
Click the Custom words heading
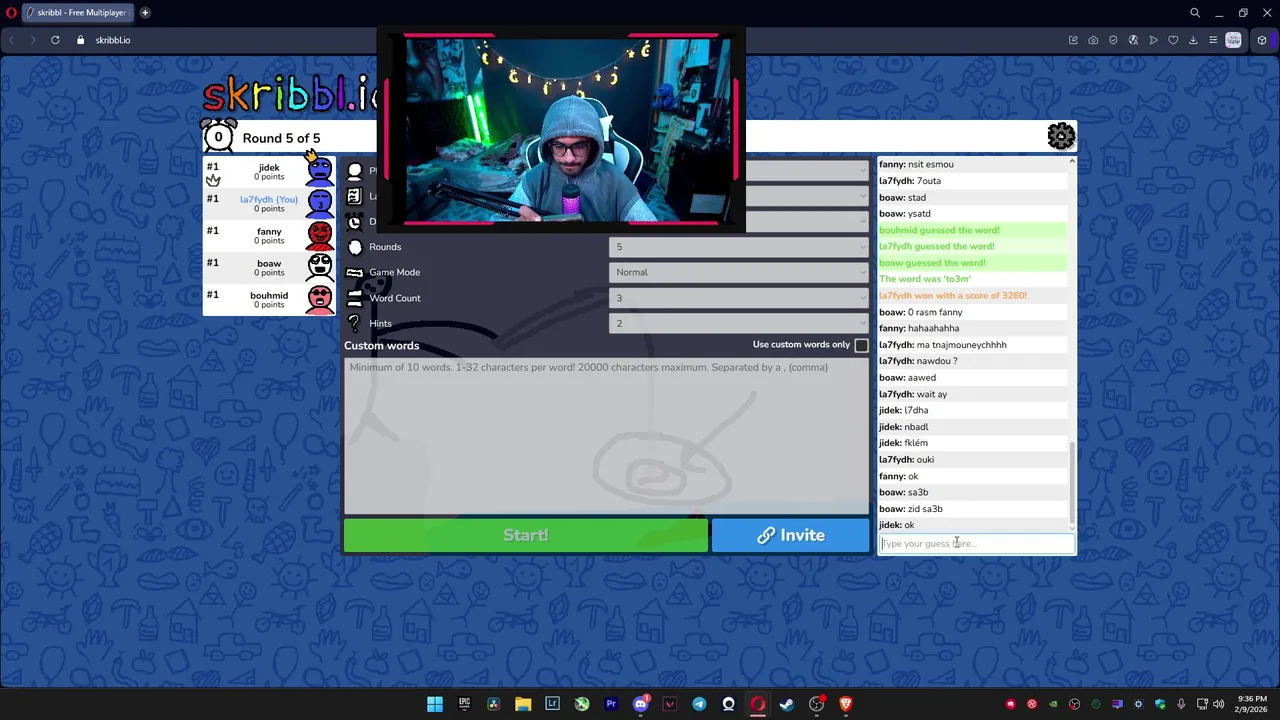382,345
